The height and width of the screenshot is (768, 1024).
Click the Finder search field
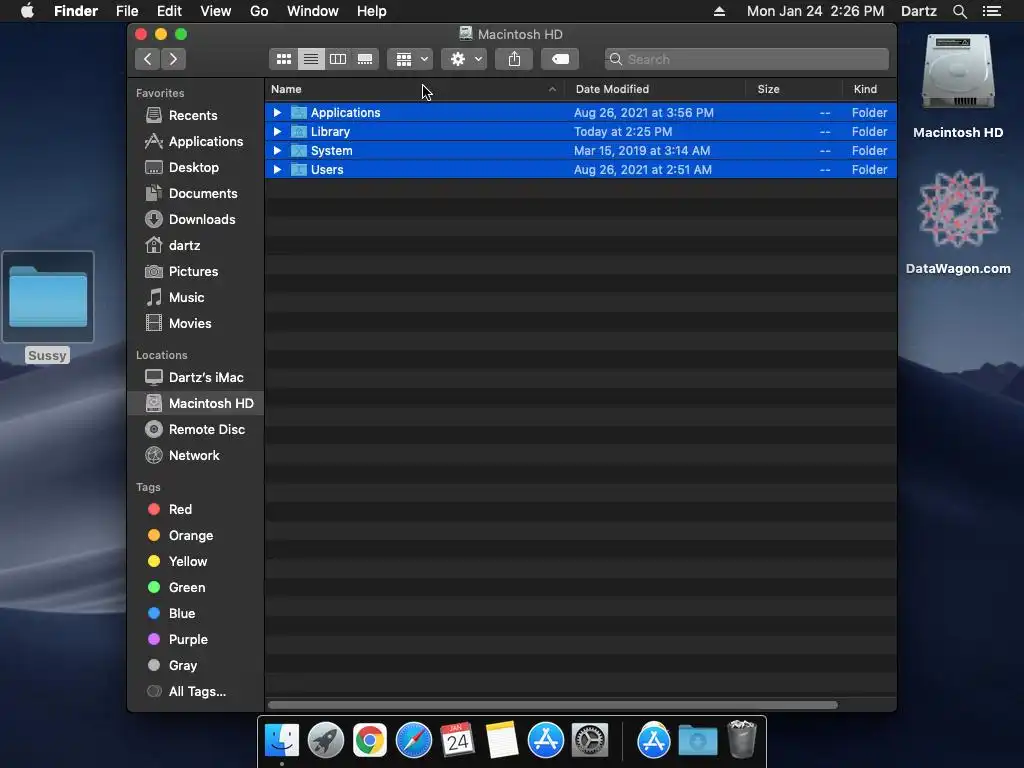click(746, 59)
